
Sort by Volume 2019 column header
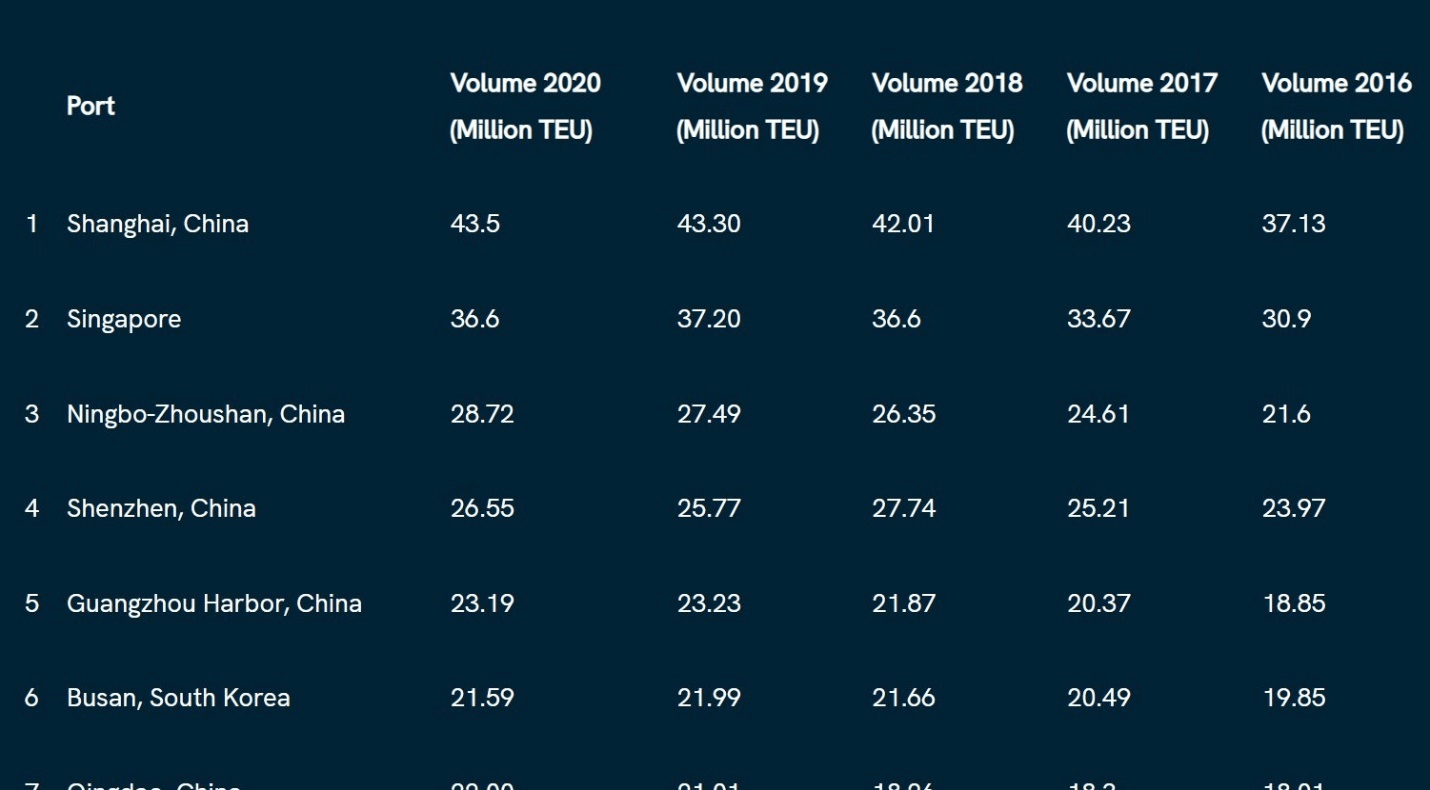pos(752,106)
